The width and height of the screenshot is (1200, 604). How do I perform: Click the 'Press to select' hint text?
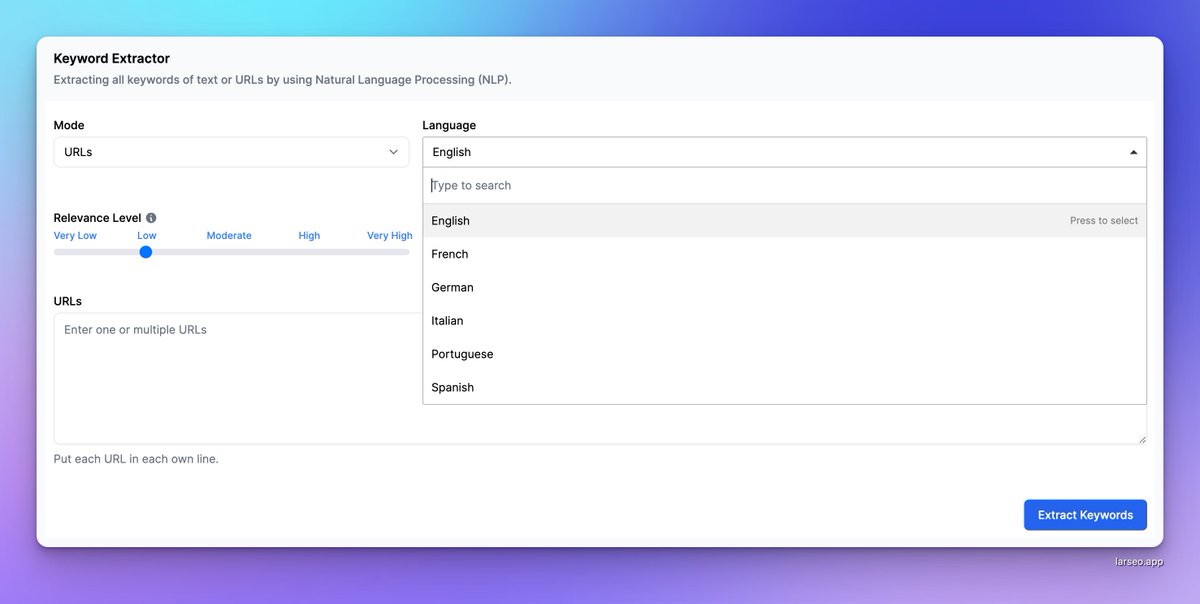pyautogui.click(x=1104, y=221)
